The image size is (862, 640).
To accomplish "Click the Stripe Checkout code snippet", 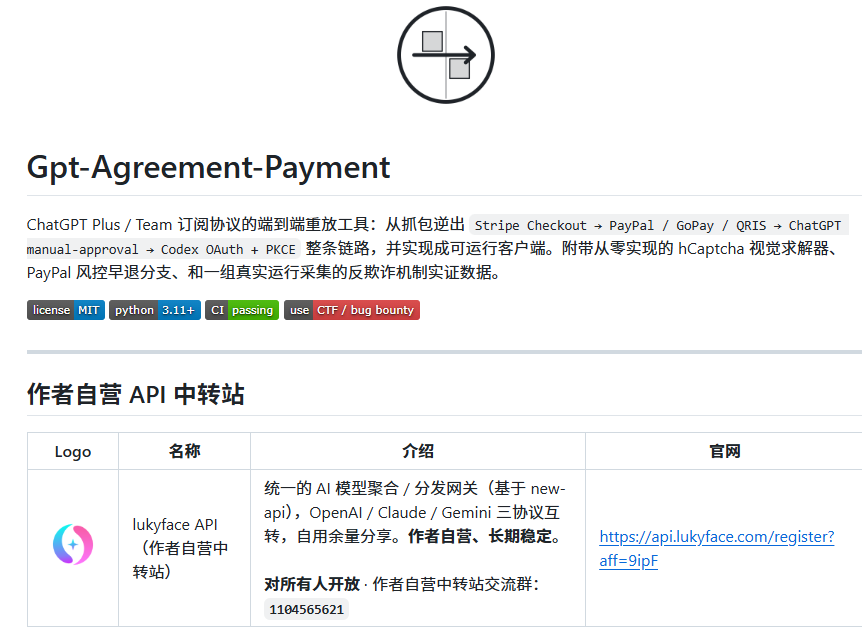I will (658, 225).
